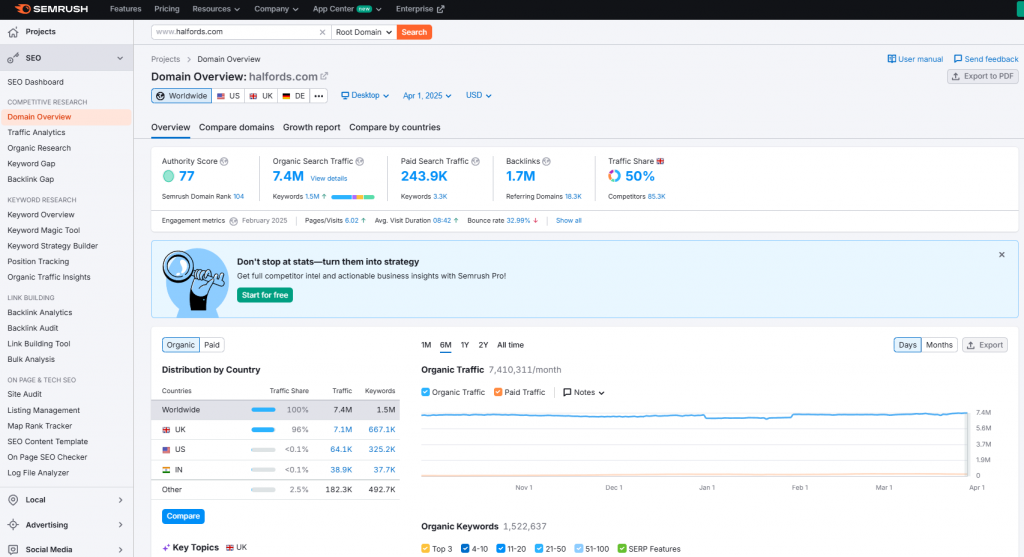Image resolution: width=1024 pixels, height=557 pixels.
Task: Select the 1Y time range option
Action: pyautogui.click(x=465, y=345)
